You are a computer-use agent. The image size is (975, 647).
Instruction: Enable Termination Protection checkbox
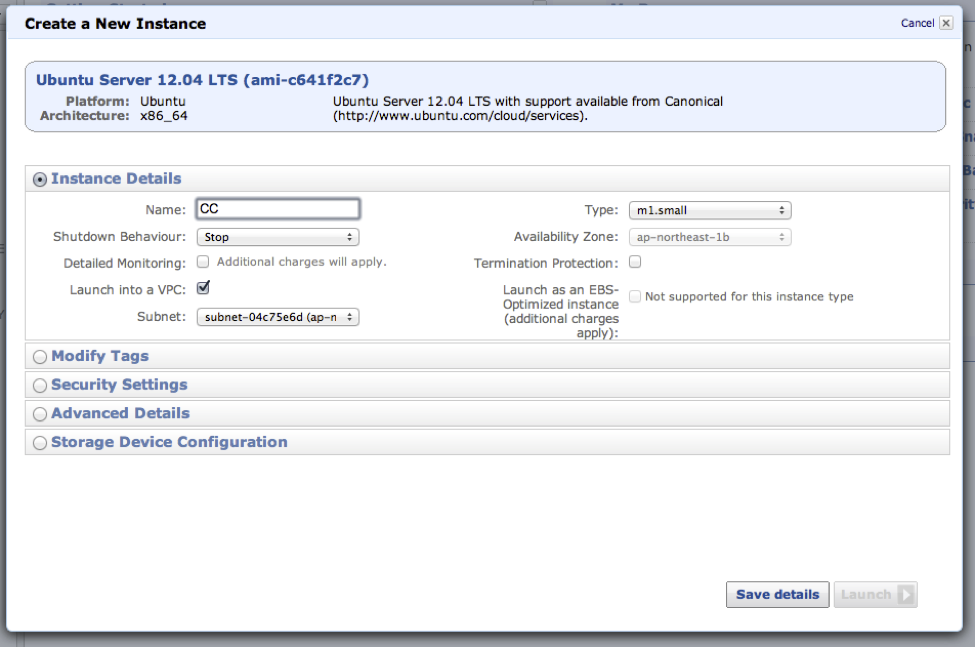pyautogui.click(x=635, y=262)
